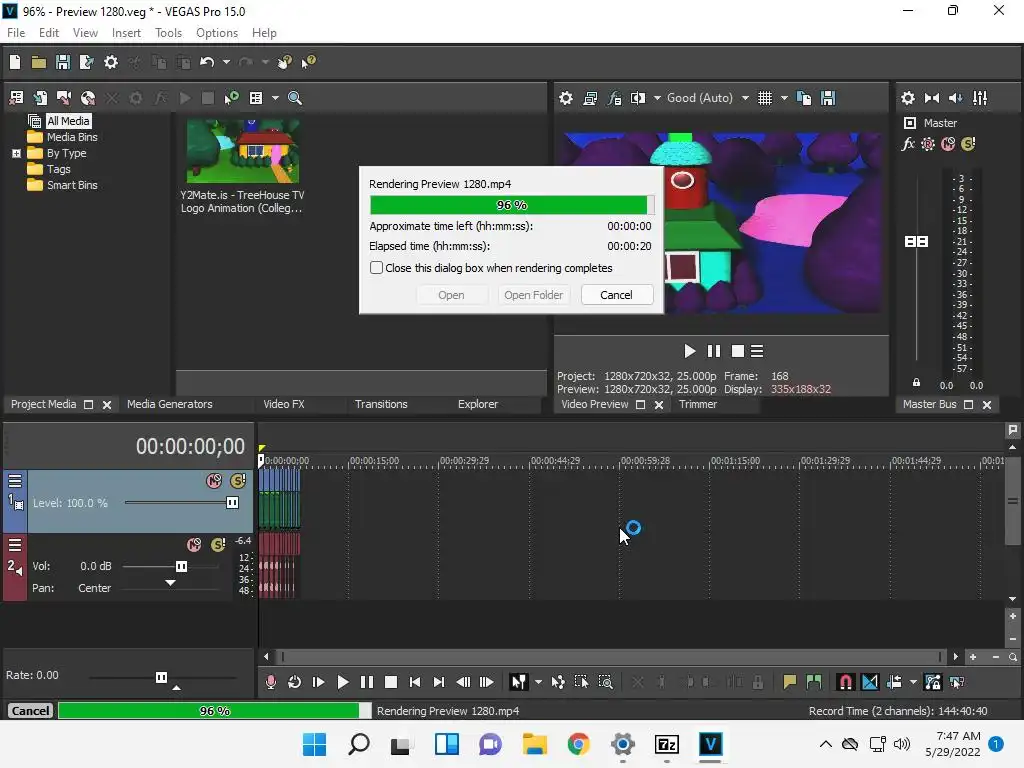Image resolution: width=1024 pixels, height=768 pixels.
Task: Click Master FX icon
Action: [x=908, y=144]
